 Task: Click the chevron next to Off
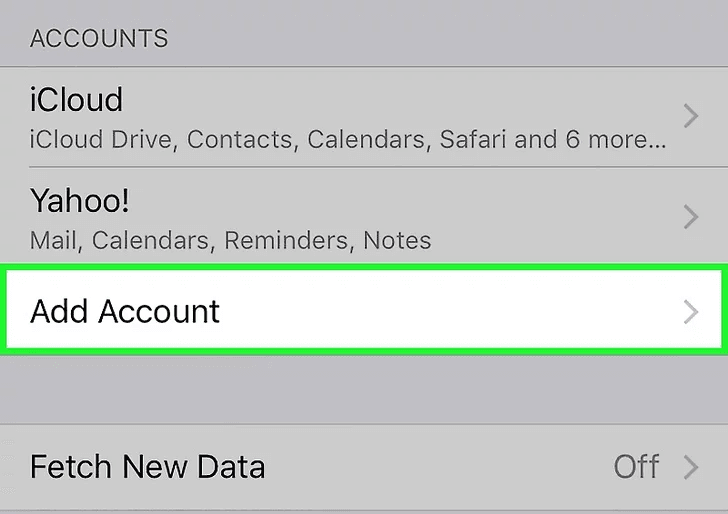[x=690, y=467]
